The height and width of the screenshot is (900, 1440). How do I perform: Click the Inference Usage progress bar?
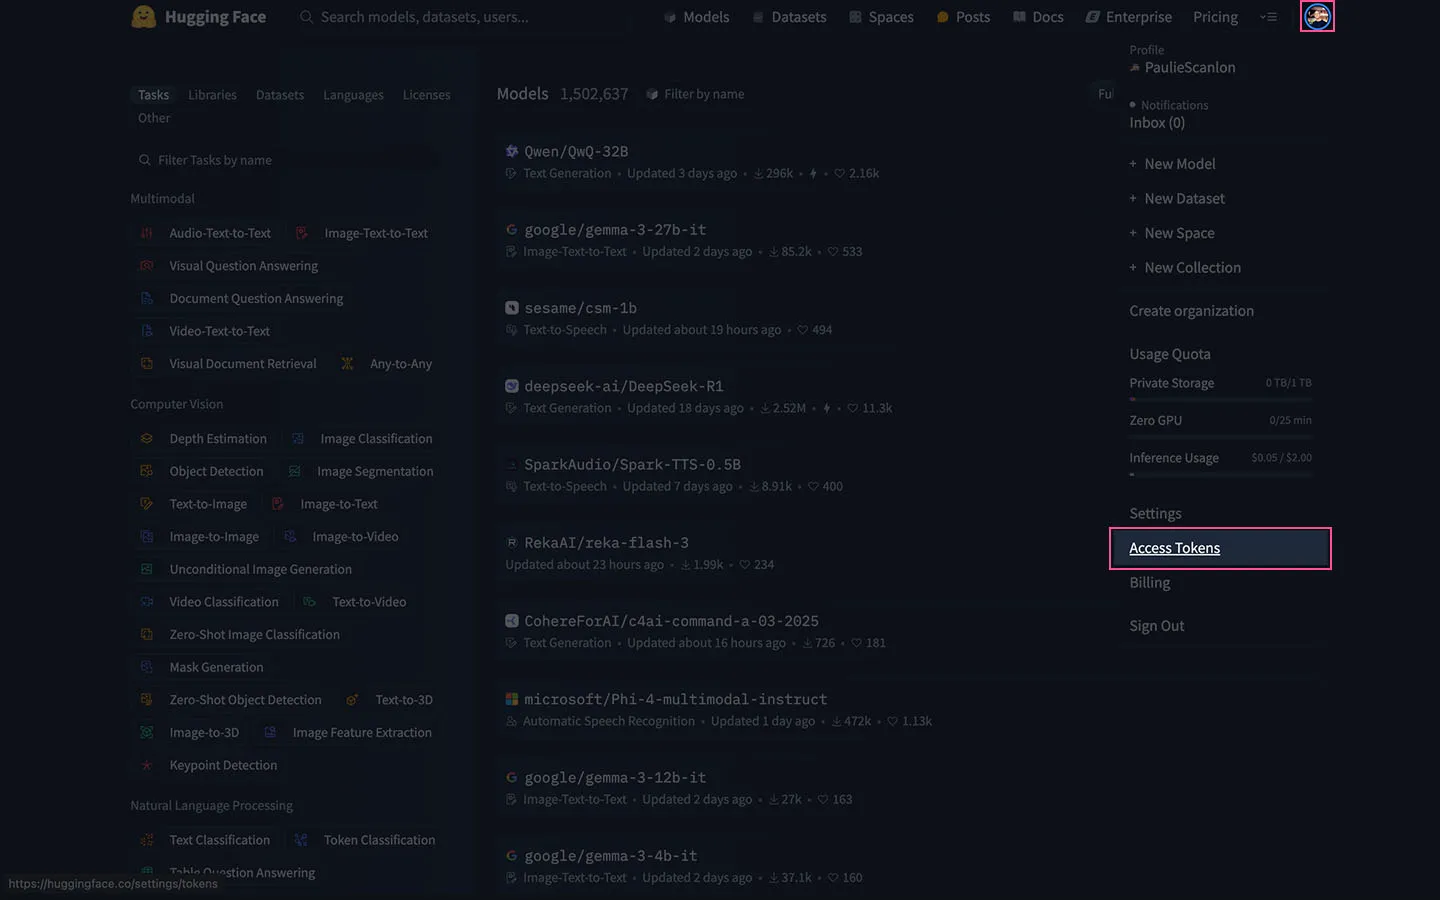(1220, 474)
